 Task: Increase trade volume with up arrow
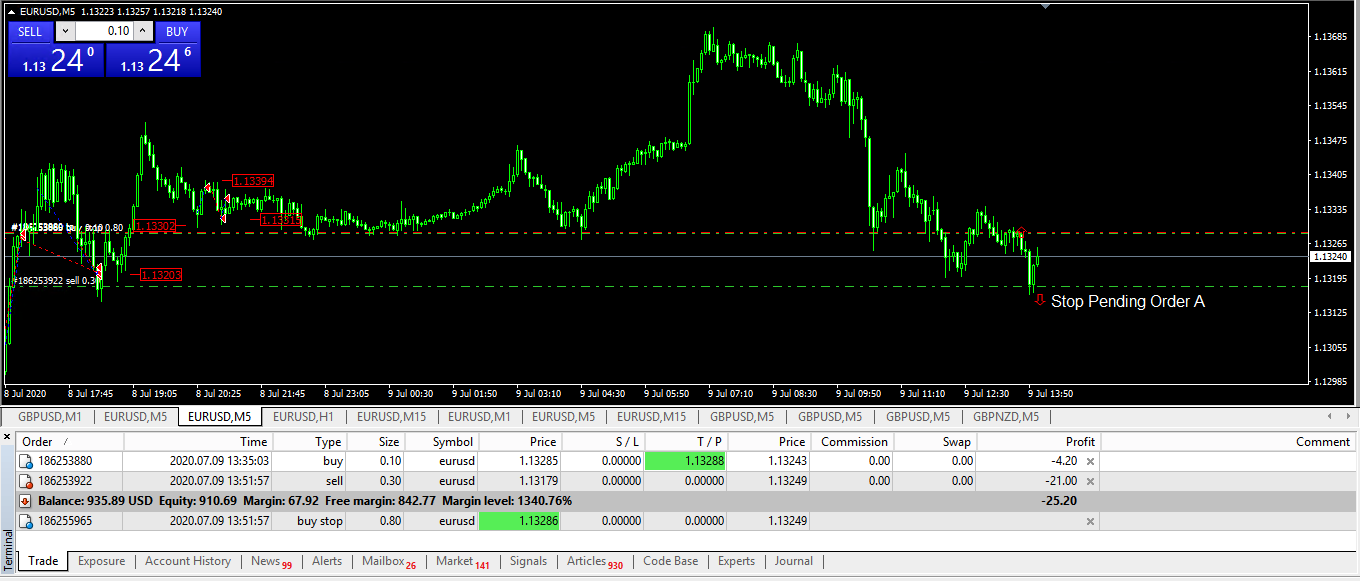coord(142,31)
